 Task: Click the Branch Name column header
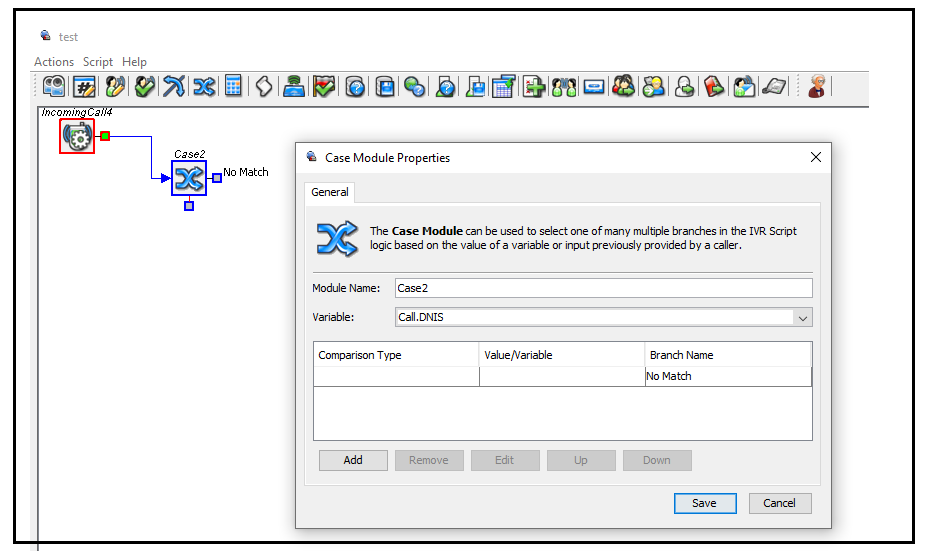tap(728, 355)
